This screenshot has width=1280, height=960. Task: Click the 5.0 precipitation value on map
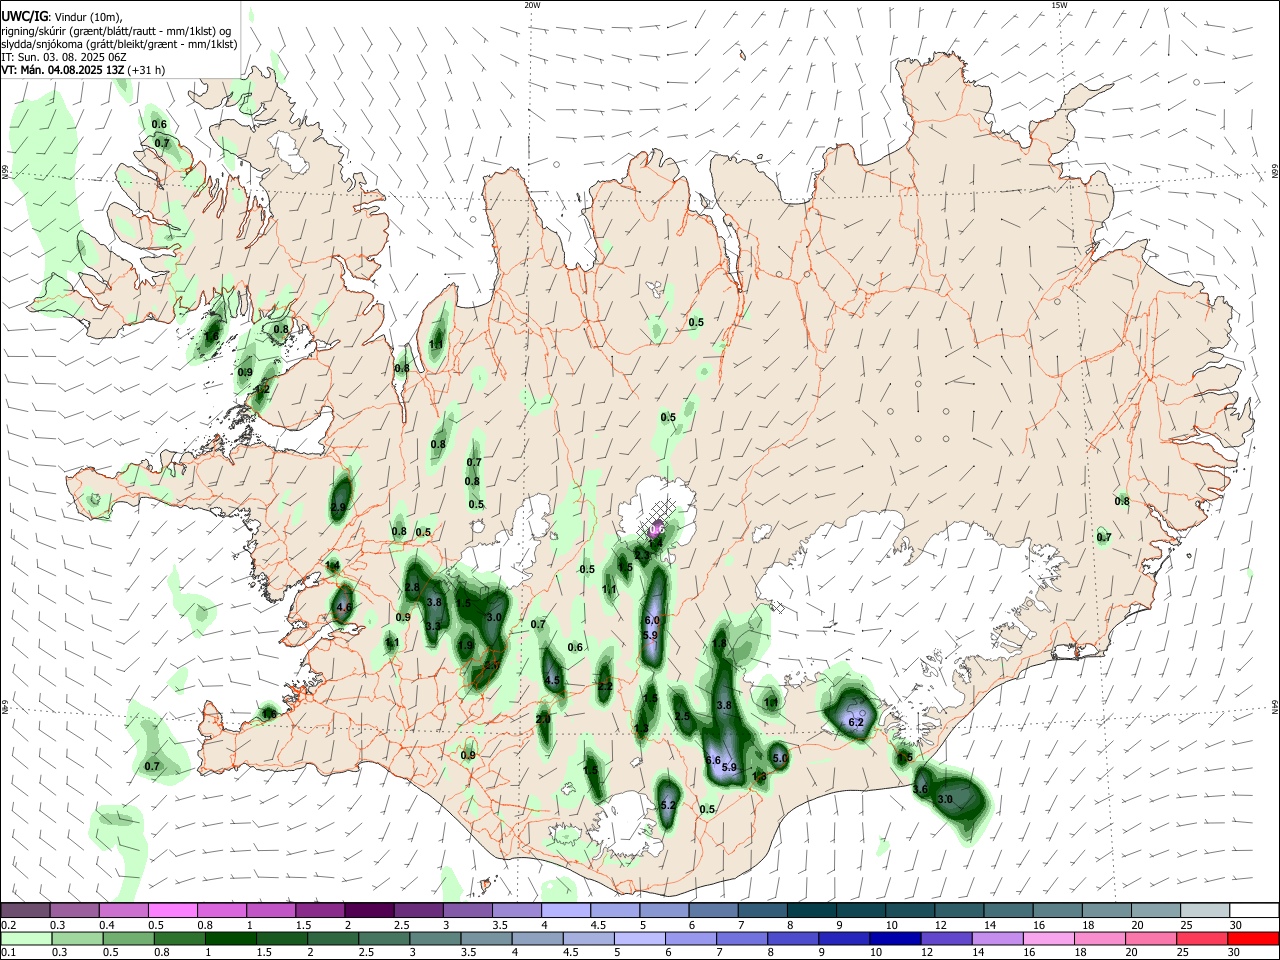click(781, 759)
